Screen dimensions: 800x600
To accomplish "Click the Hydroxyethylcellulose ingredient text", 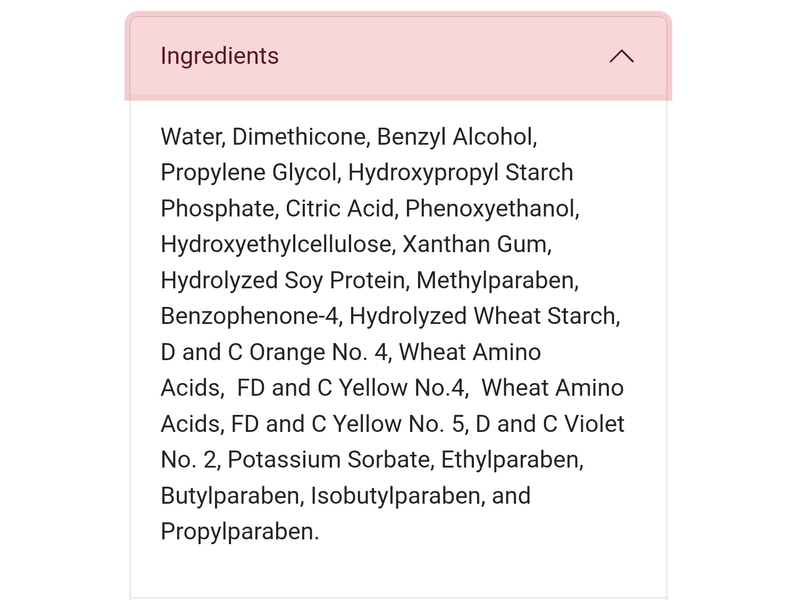I will (278, 244).
